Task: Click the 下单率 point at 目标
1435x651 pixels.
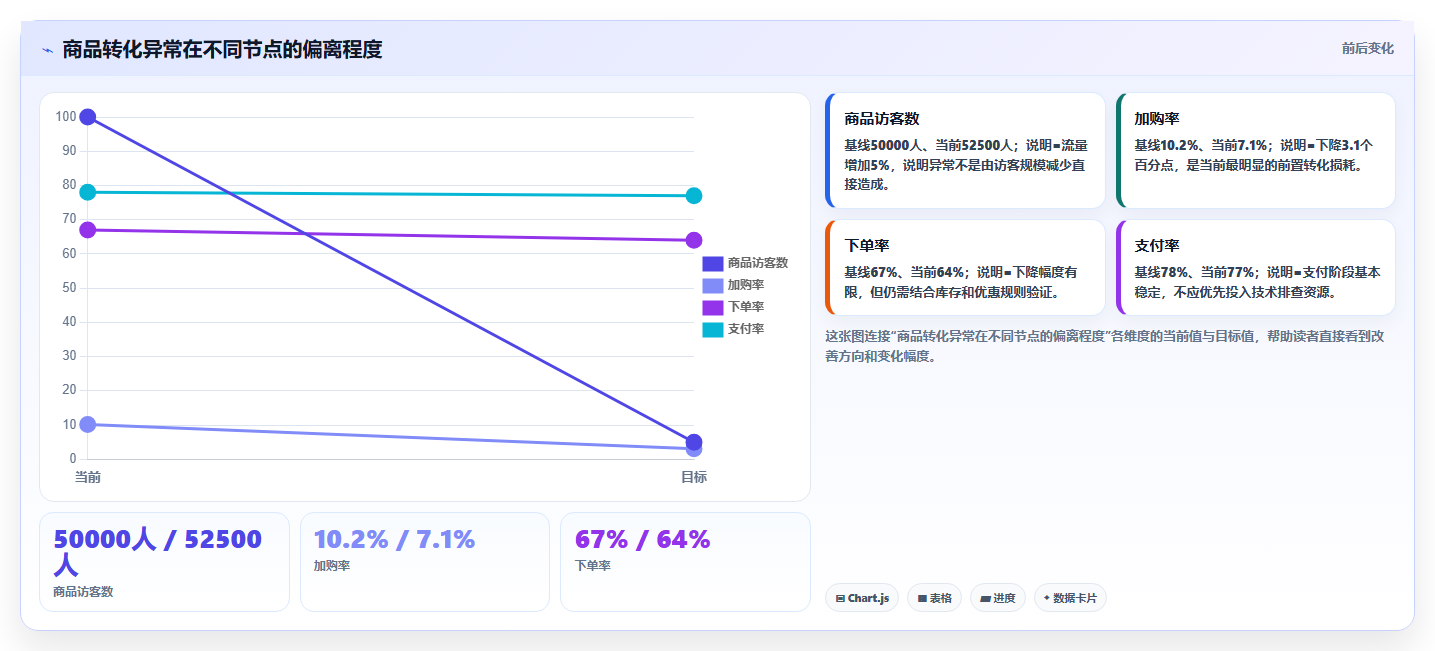Action: click(694, 240)
